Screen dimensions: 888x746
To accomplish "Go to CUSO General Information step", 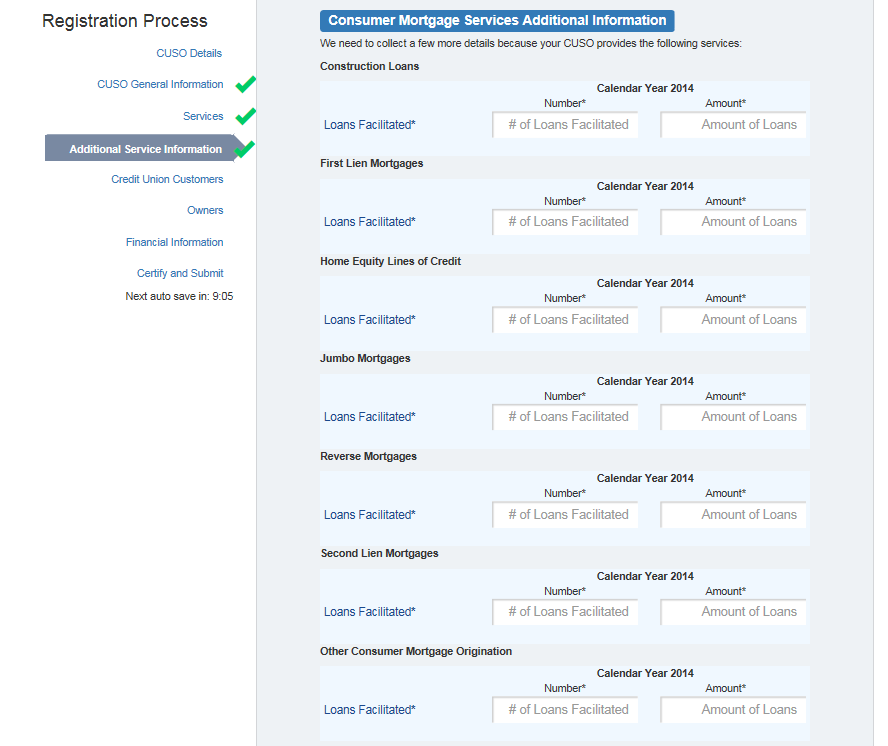I will pos(160,84).
